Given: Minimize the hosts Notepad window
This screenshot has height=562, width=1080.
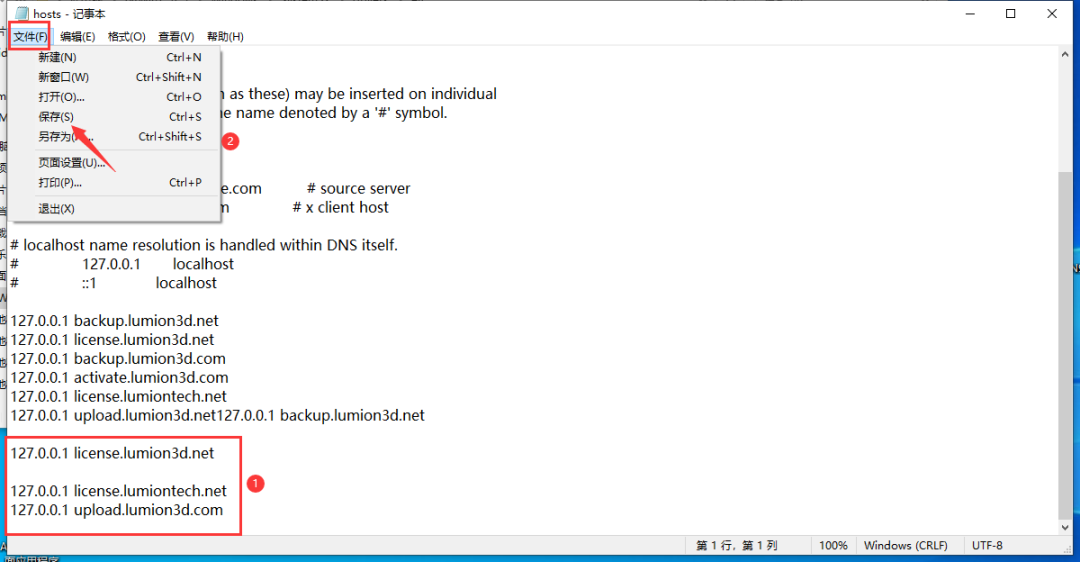Looking at the screenshot, I should pos(966,14).
